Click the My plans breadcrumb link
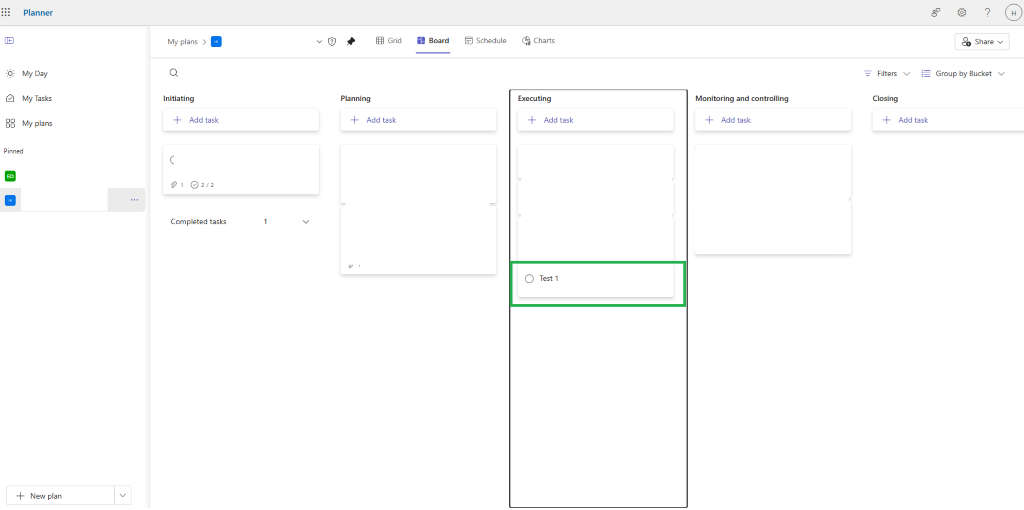The height and width of the screenshot is (510, 1024). tap(182, 41)
